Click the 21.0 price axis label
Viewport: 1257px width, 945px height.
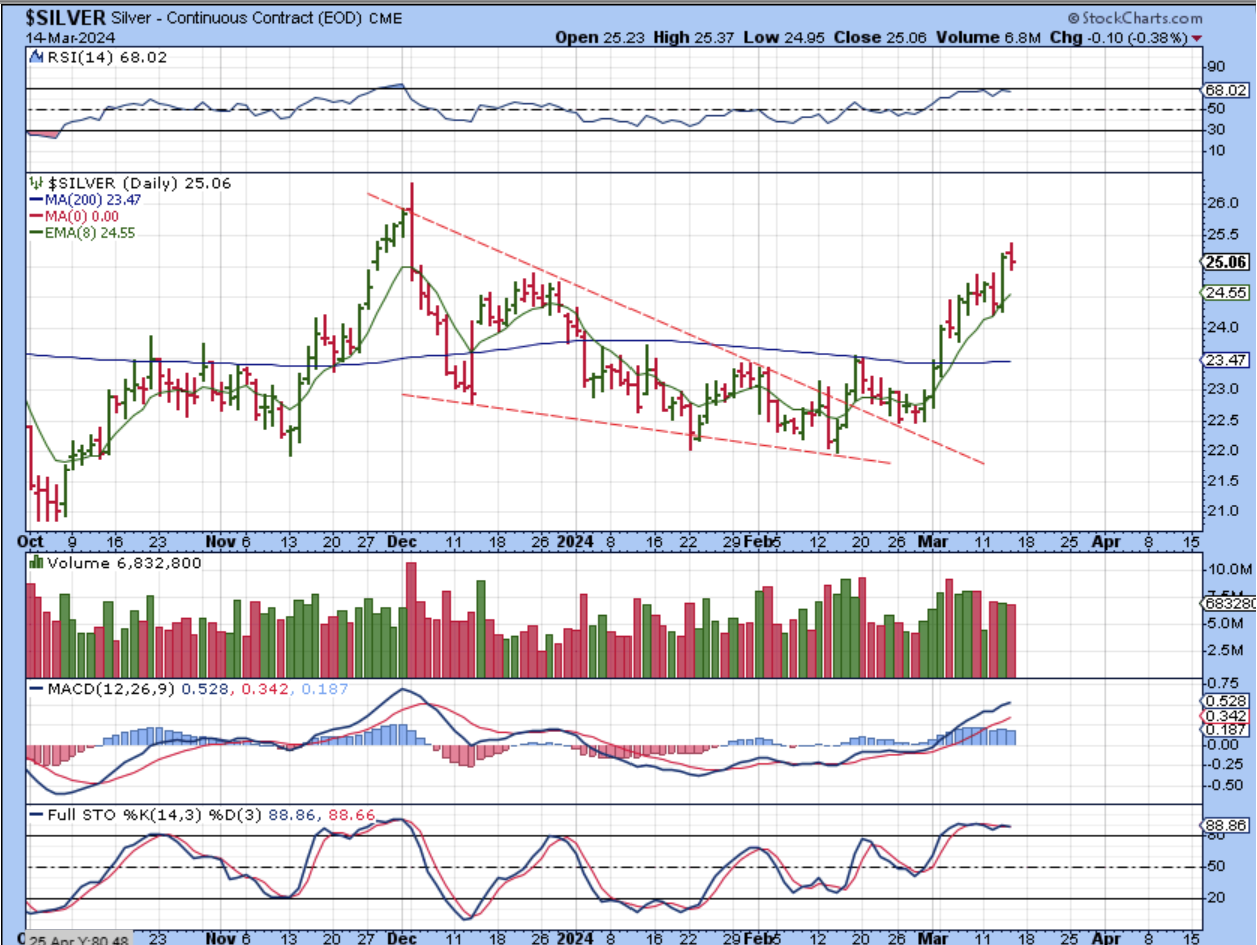(x=1223, y=512)
